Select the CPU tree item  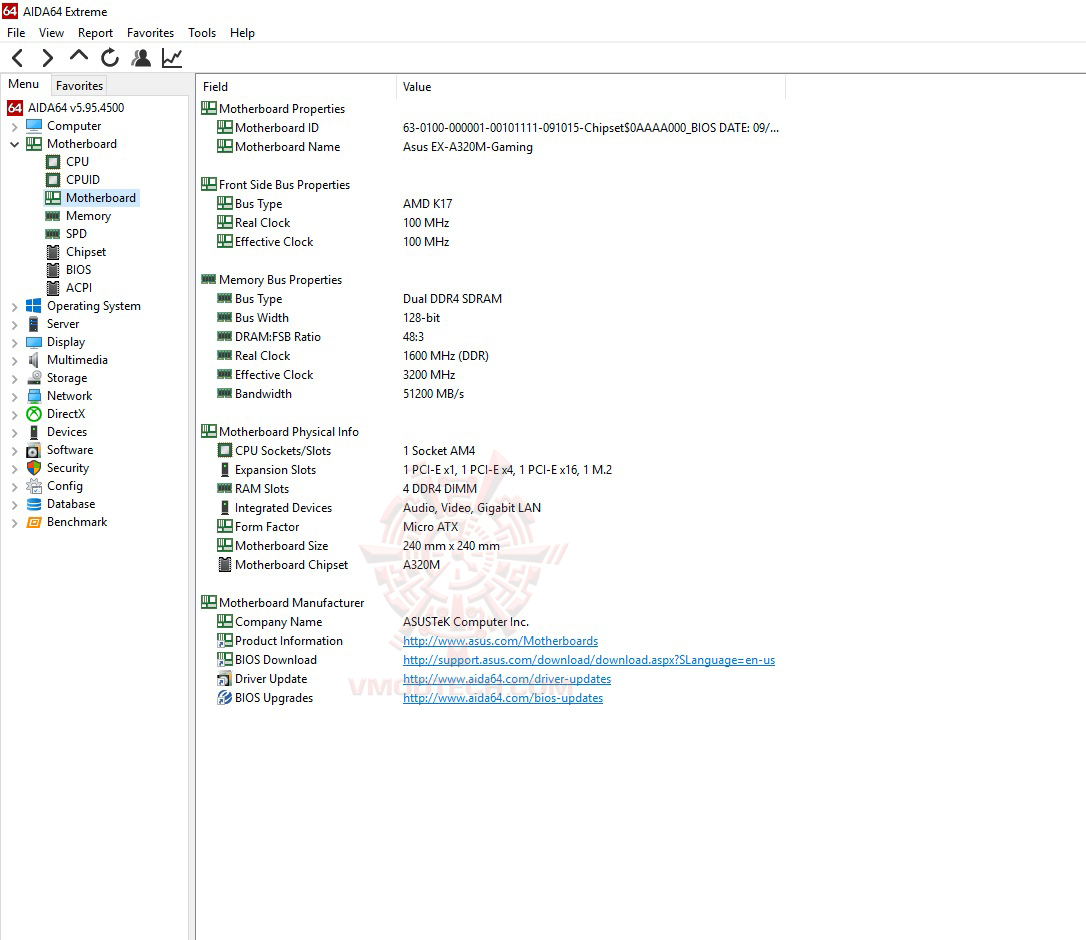tap(78, 161)
